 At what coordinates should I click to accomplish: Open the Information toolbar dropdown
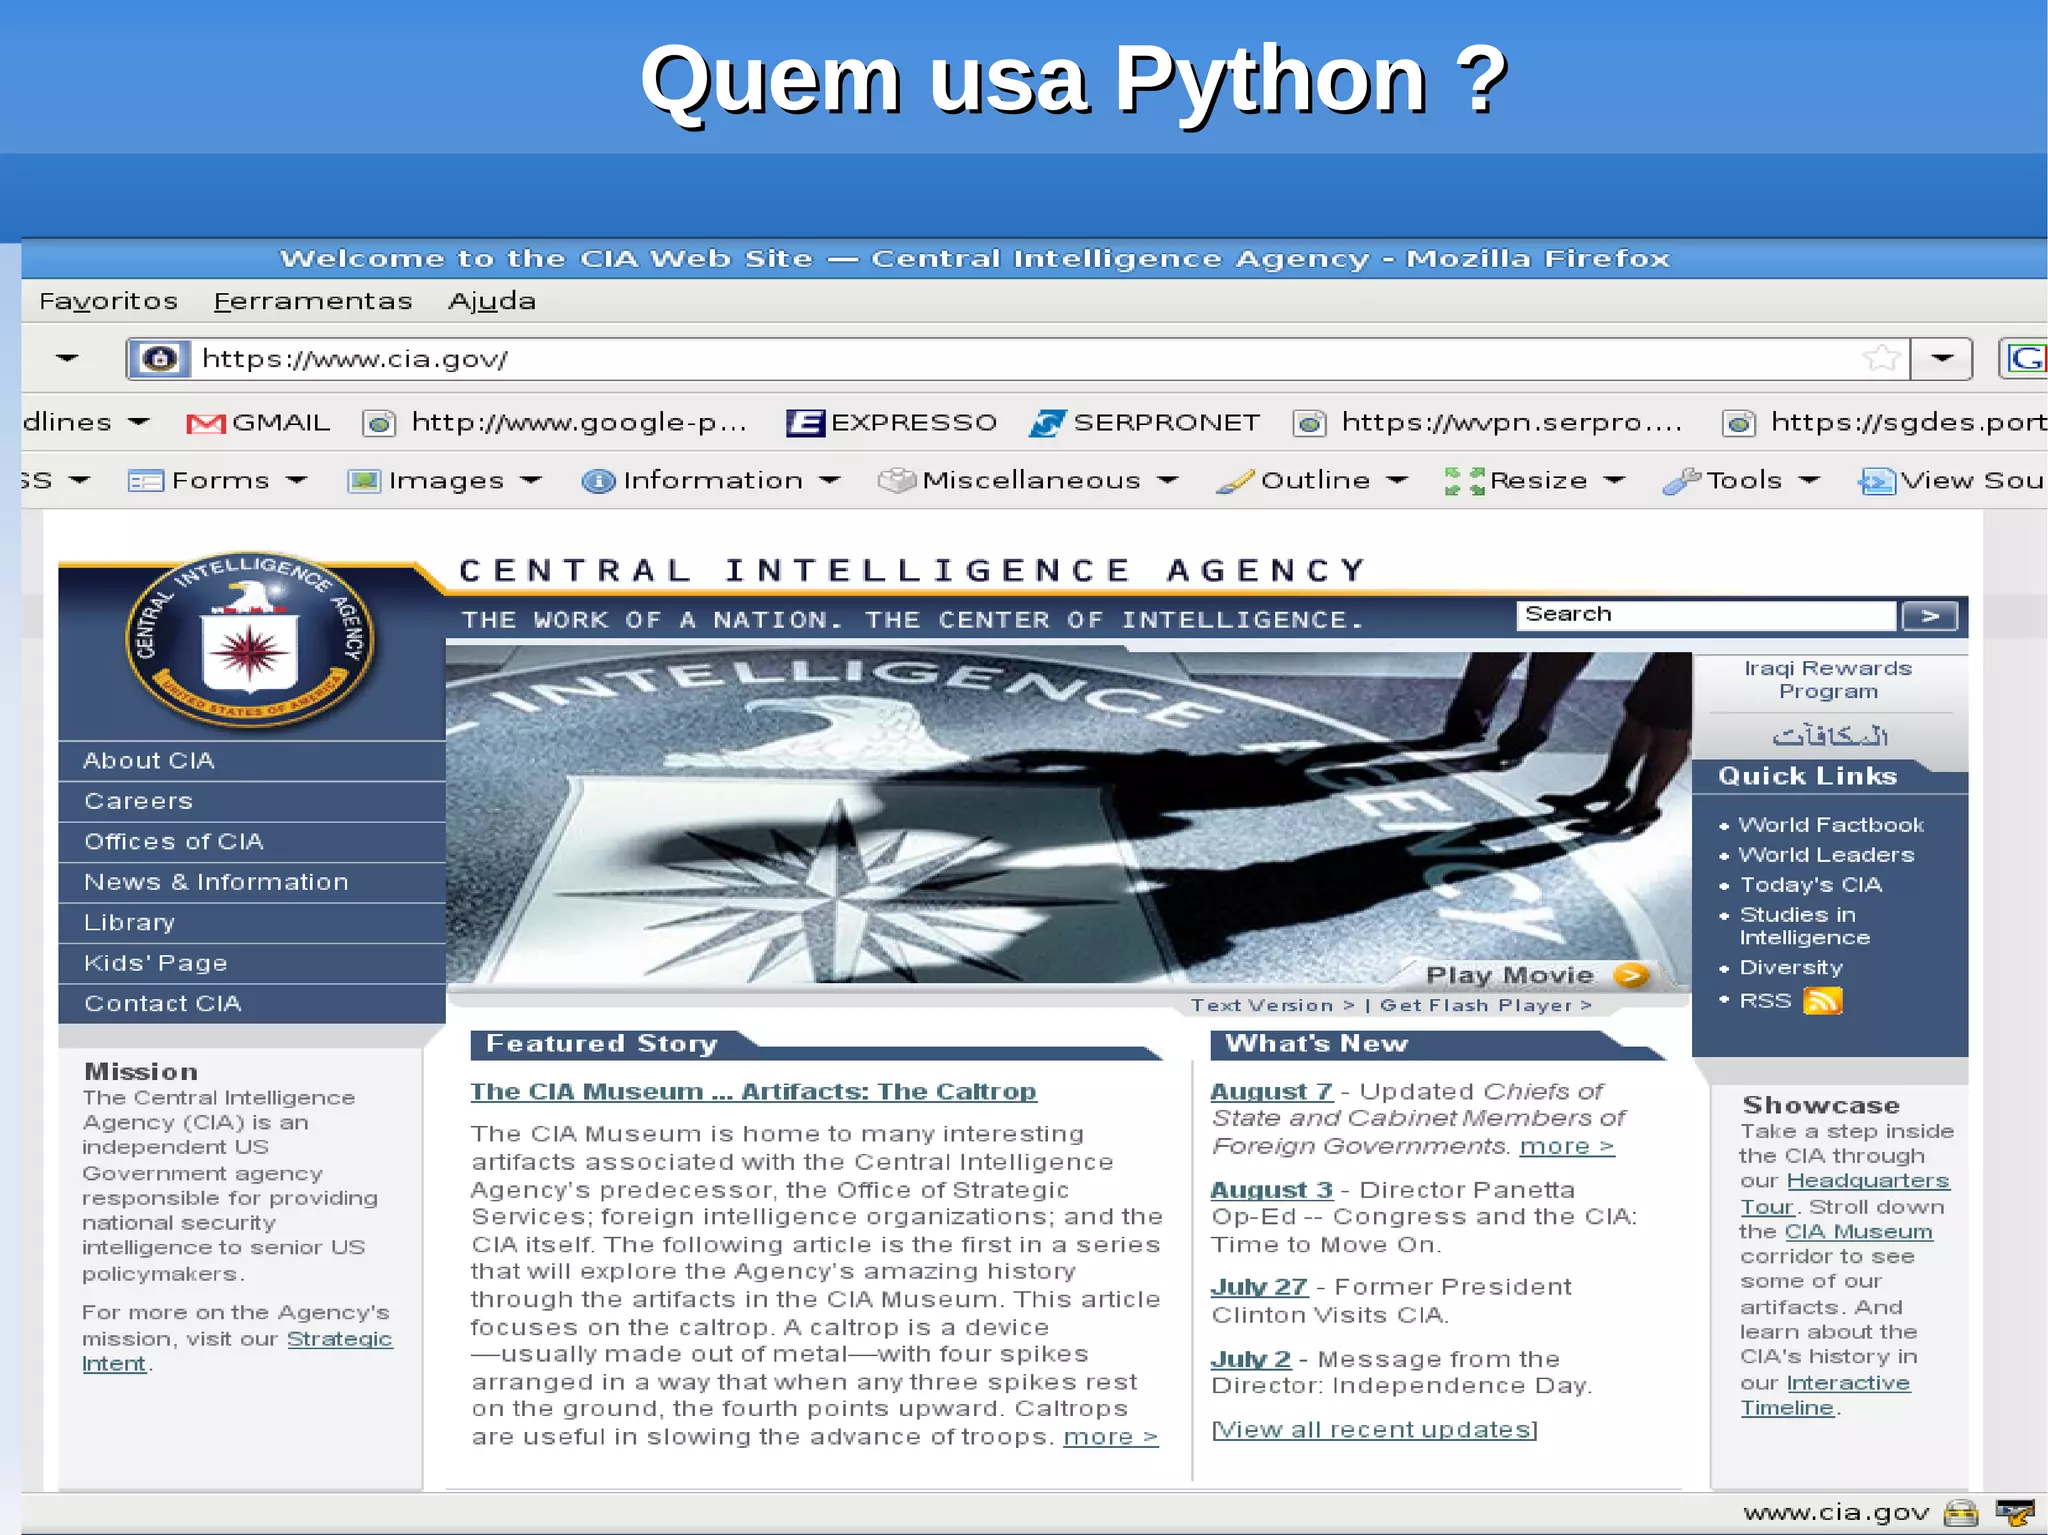(711, 481)
